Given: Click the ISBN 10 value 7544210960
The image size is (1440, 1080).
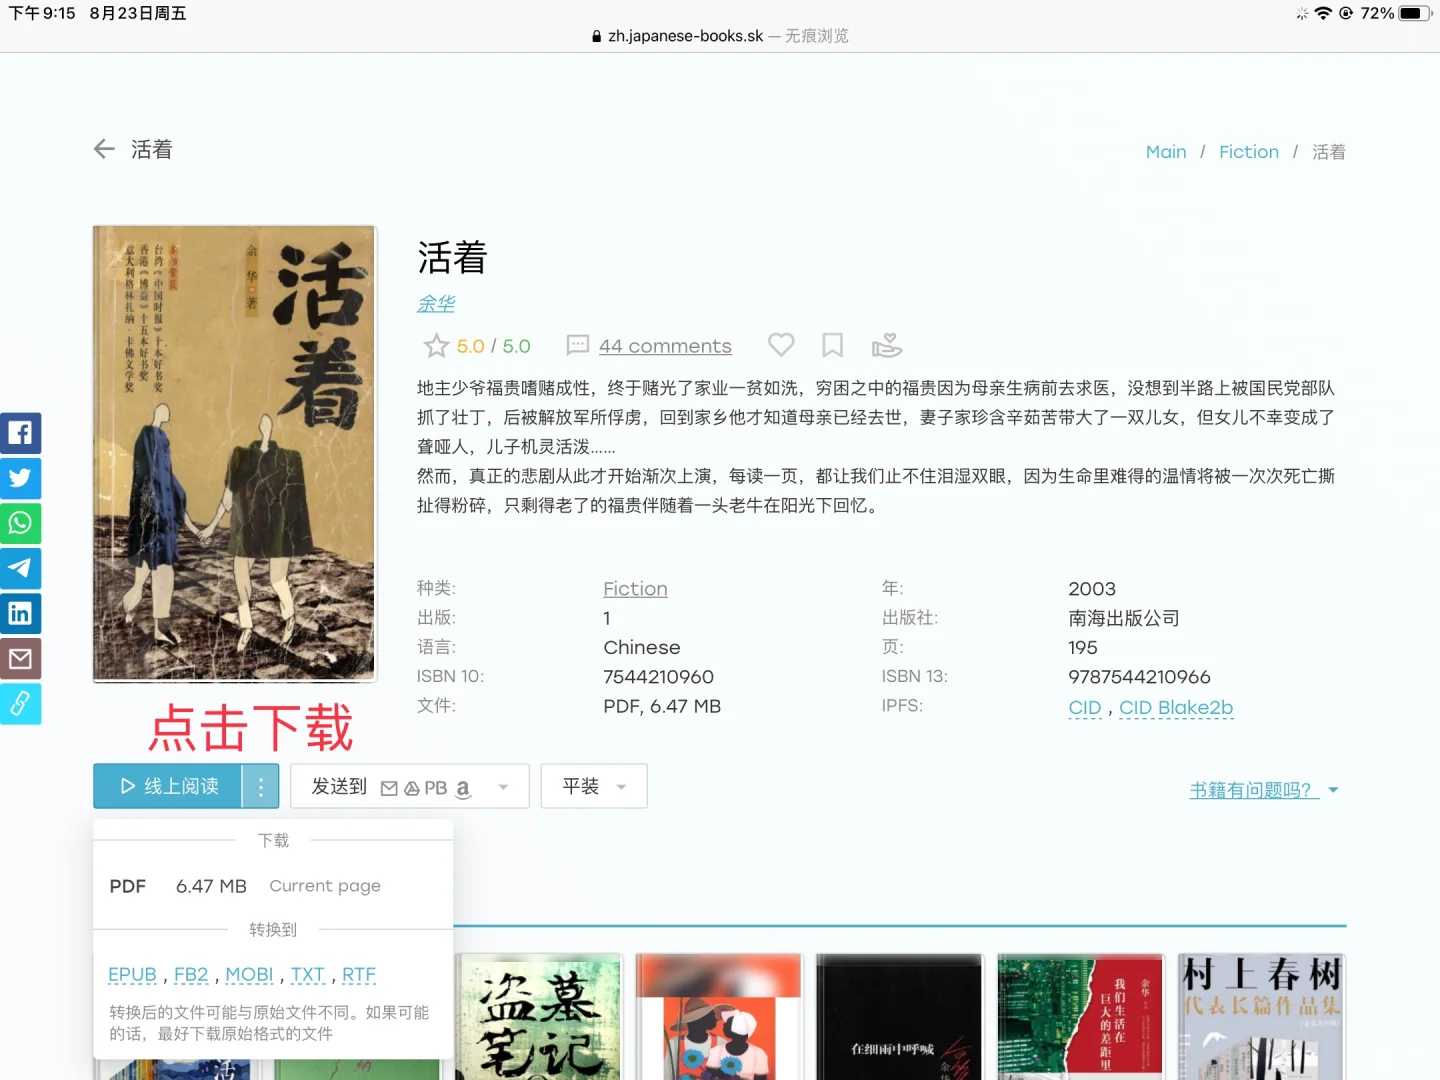Looking at the screenshot, I should (659, 677).
